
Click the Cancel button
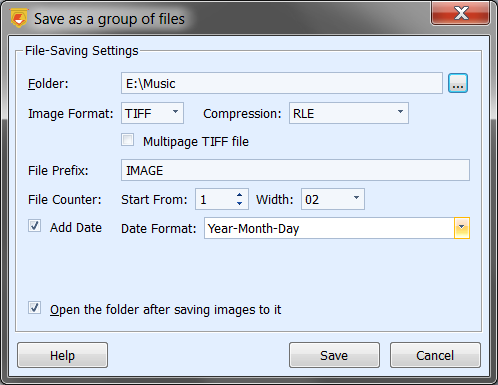click(435, 355)
